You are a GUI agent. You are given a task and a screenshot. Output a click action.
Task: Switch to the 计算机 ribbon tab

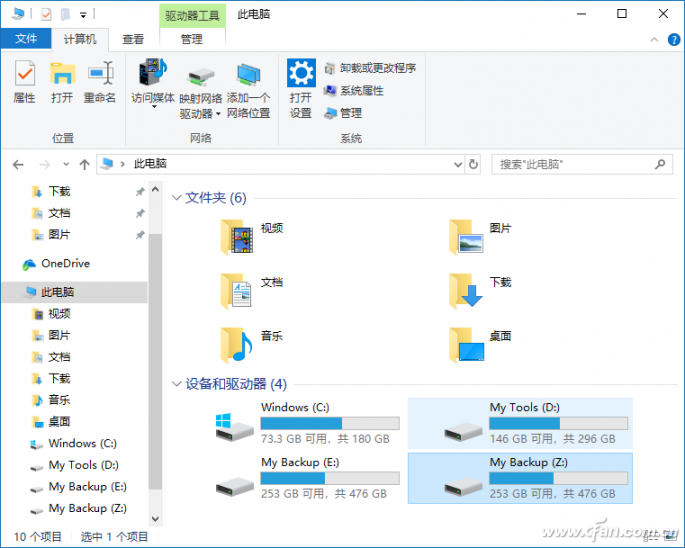[80, 39]
